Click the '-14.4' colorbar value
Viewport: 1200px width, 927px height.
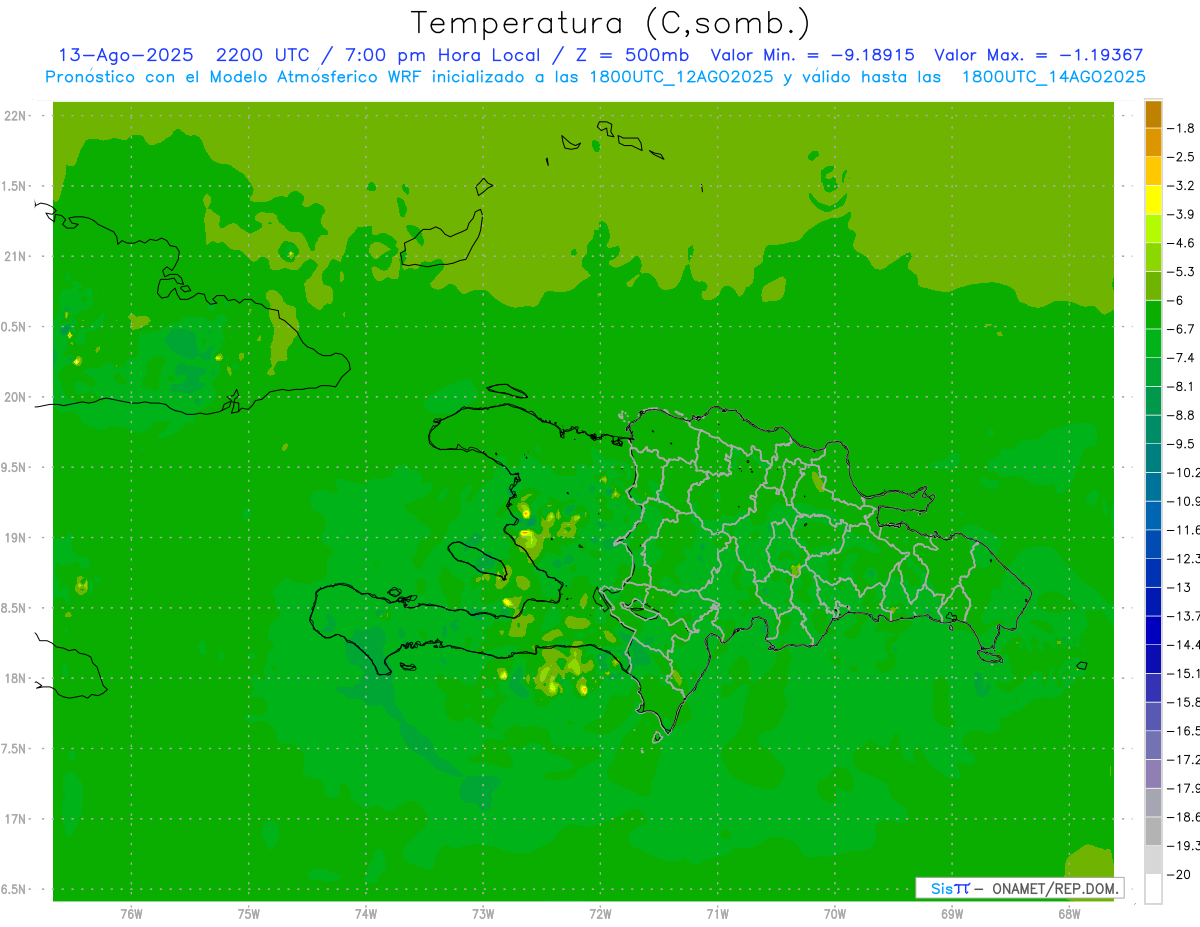(x=1183, y=644)
